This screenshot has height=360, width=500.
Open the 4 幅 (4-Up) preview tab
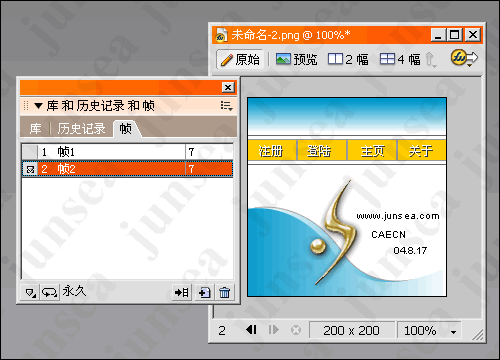point(400,60)
